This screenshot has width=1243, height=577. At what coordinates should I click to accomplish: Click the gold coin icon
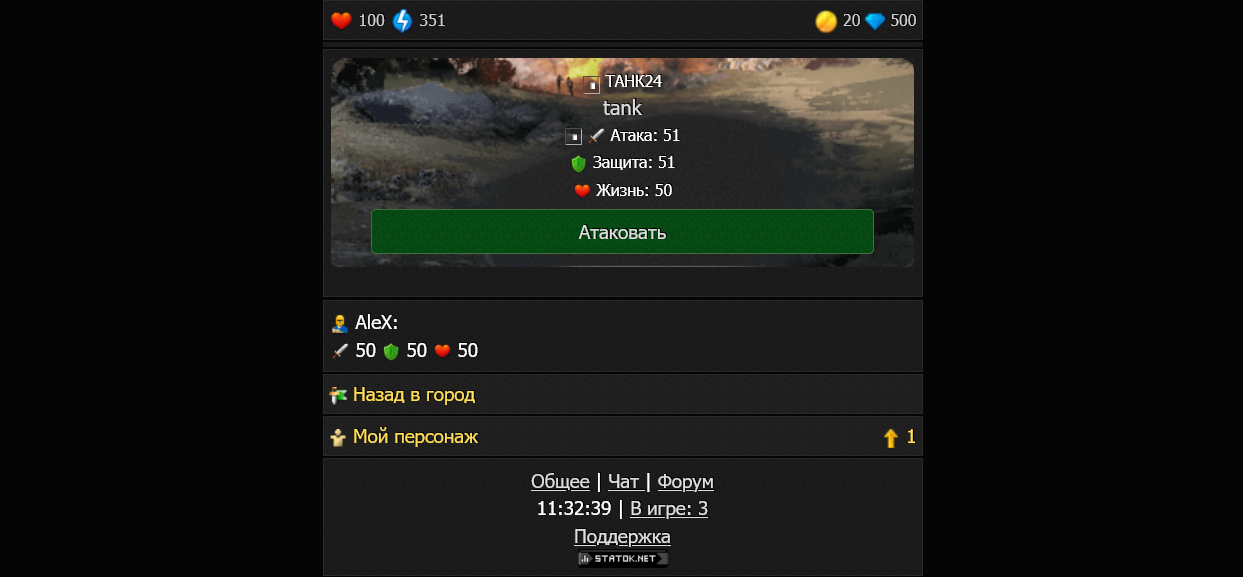(826, 21)
